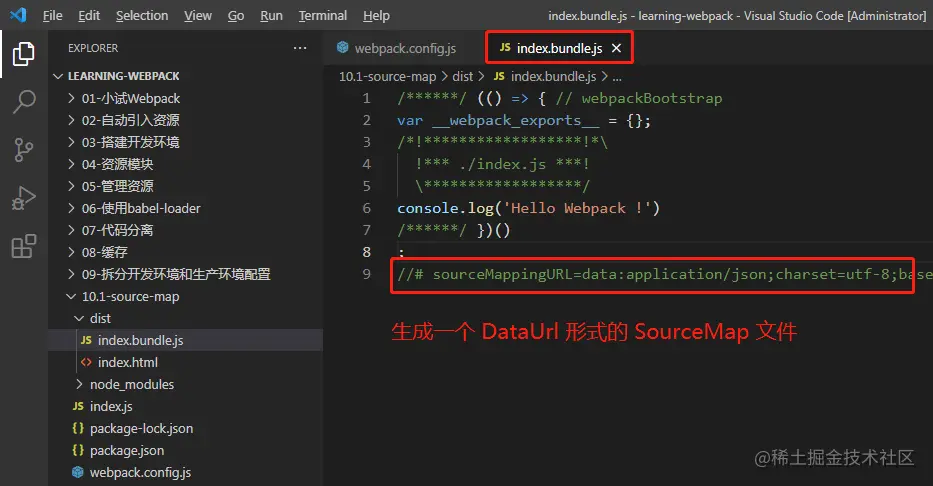
Task: Collapse the LEARNING-WEBPACK root folder
Action: coord(58,76)
